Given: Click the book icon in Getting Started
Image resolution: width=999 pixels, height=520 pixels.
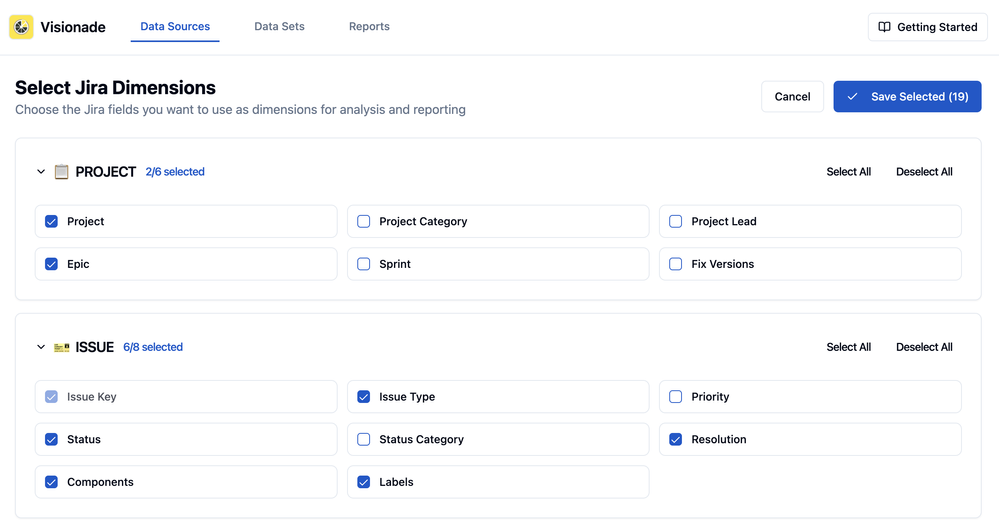Looking at the screenshot, I should (x=884, y=27).
